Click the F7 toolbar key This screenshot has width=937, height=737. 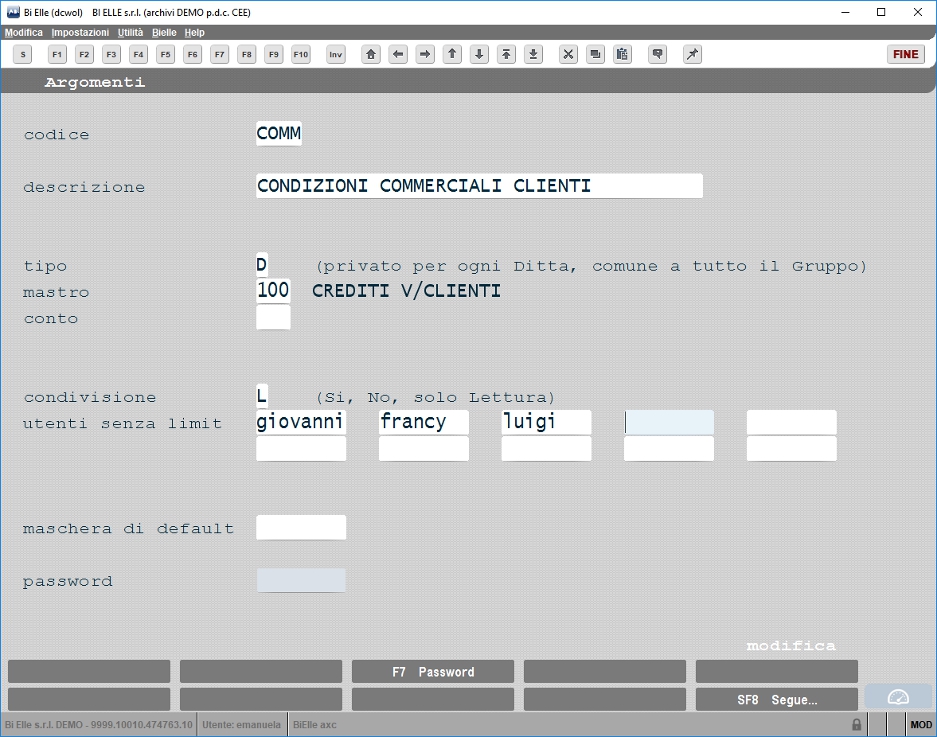219,54
